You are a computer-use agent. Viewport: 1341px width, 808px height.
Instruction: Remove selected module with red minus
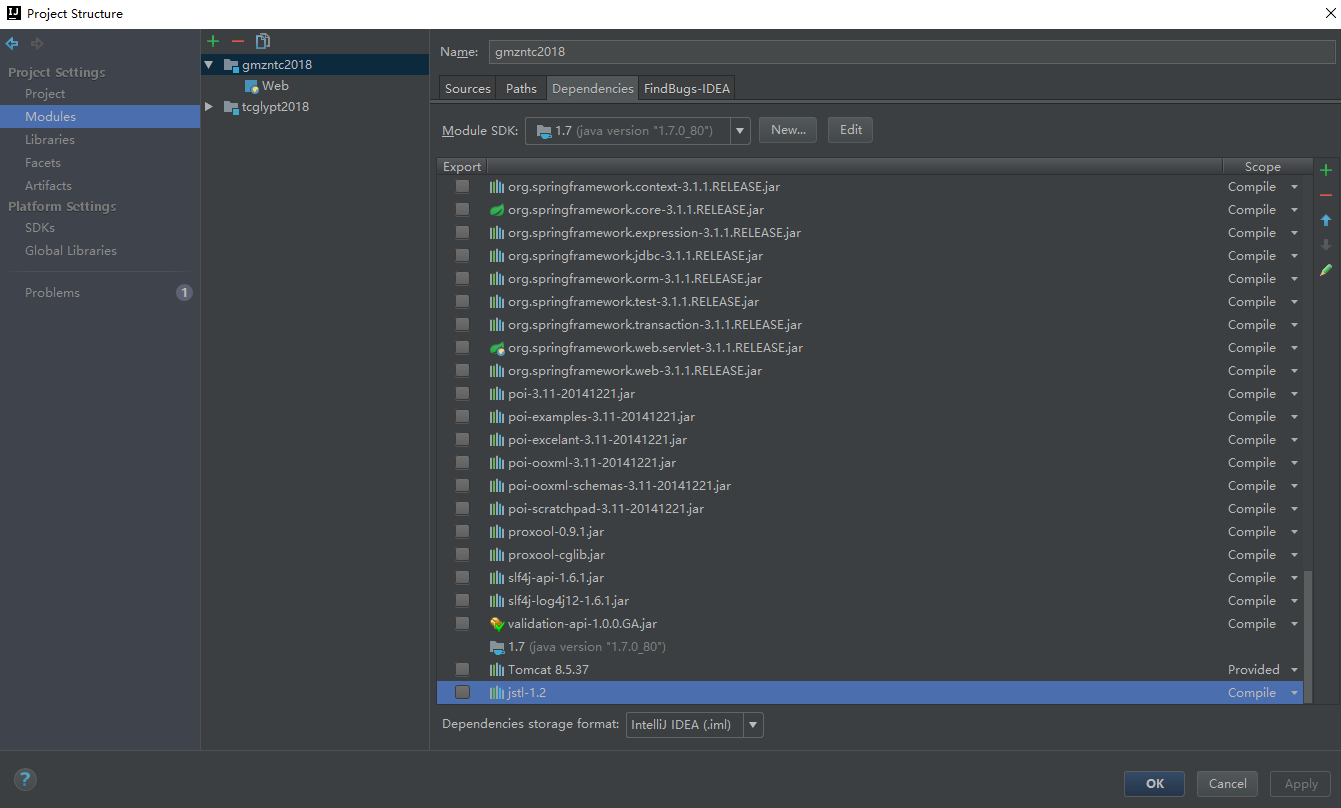click(237, 41)
